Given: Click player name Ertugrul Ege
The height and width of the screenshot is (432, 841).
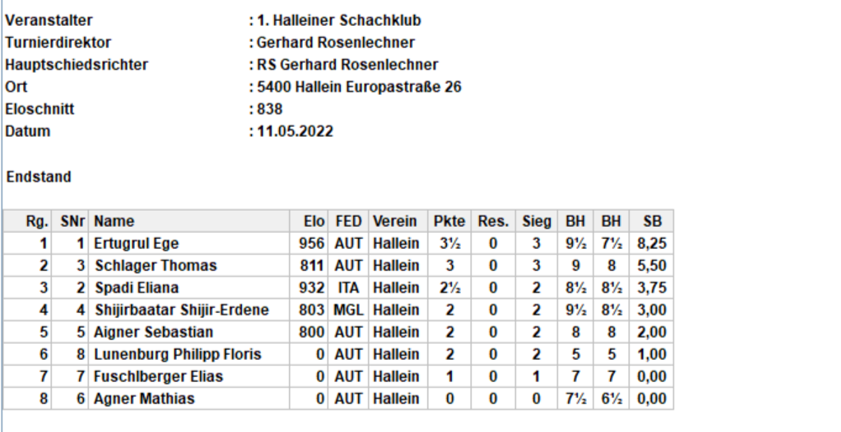Looking at the screenshot, I should click(x=136, y=244).
